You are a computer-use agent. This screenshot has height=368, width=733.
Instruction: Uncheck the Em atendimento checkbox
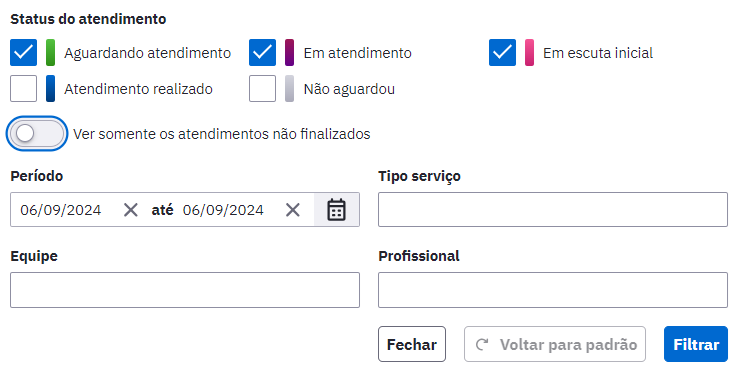point(263,53)
